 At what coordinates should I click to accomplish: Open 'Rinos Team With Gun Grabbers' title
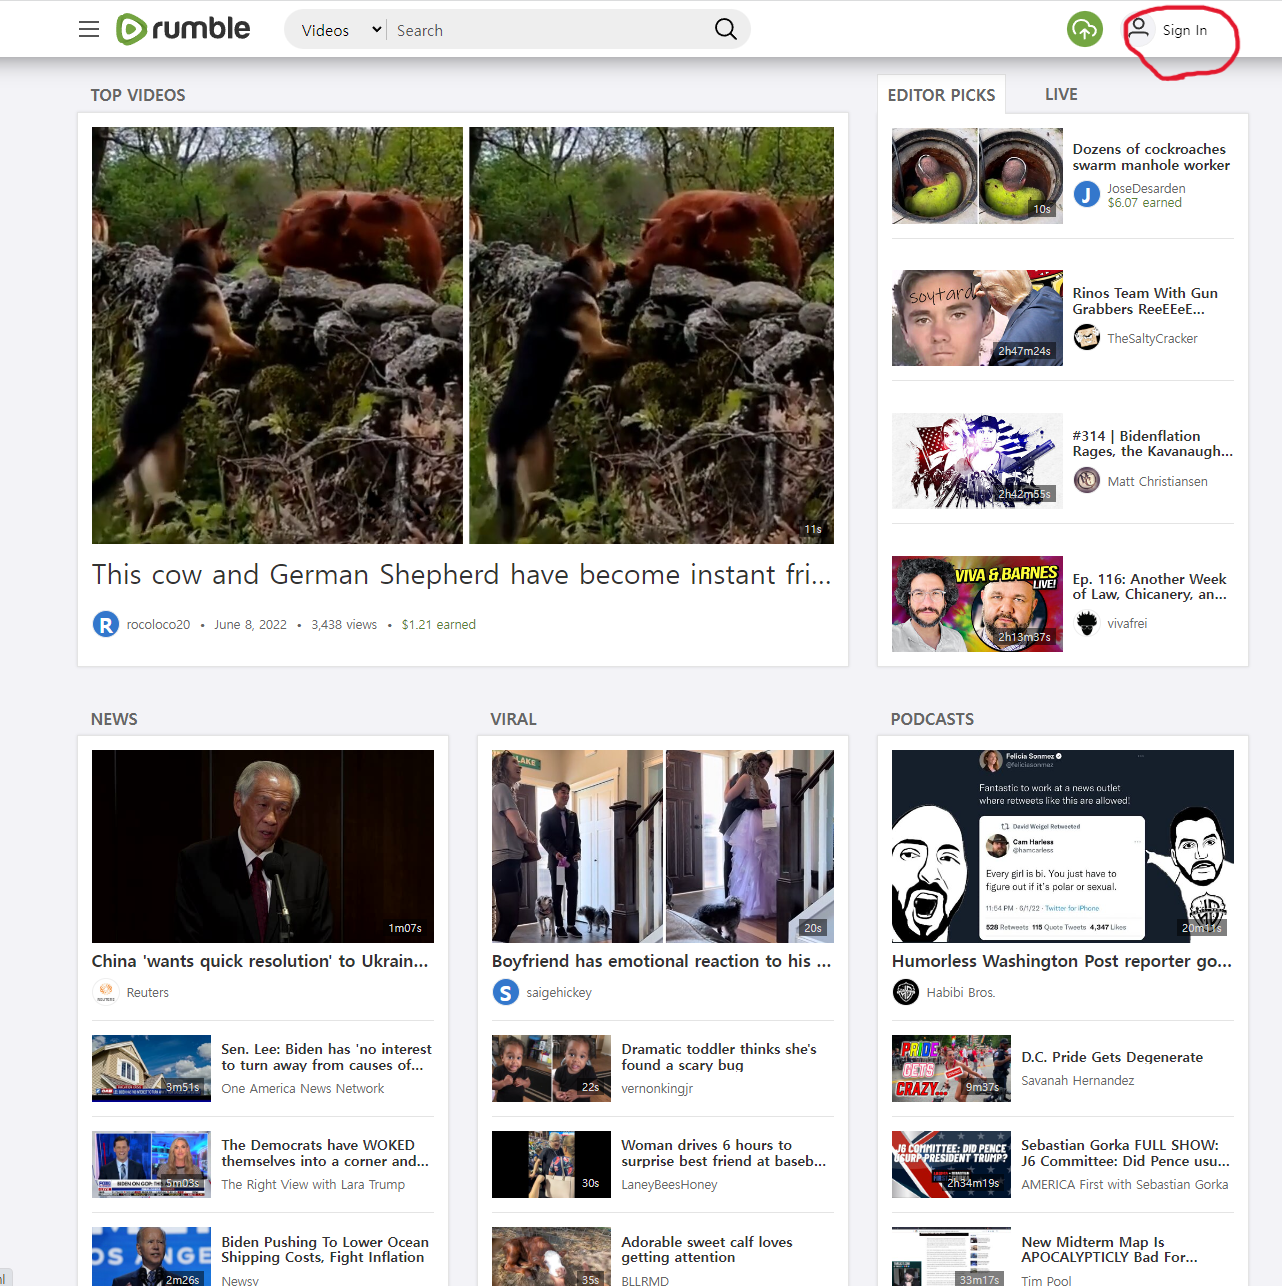(1145, 301)
